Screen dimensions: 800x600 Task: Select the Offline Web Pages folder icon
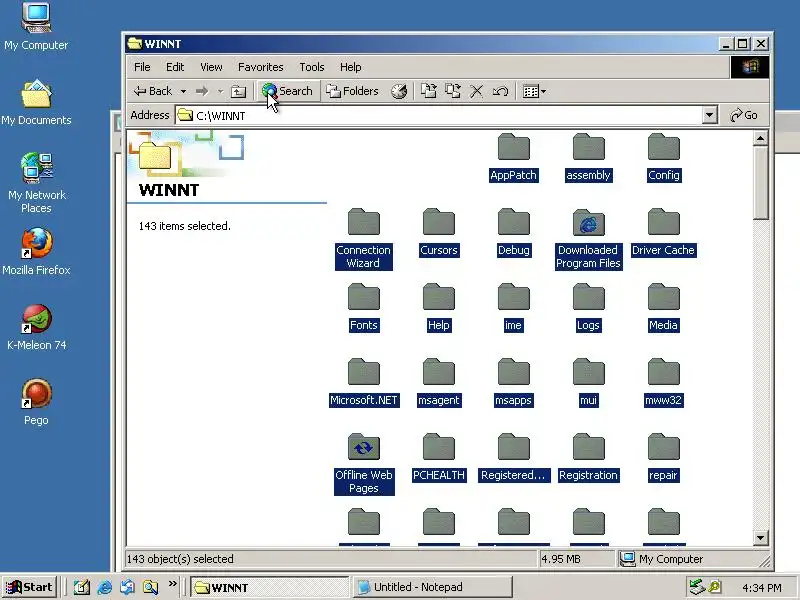point(363,447)
